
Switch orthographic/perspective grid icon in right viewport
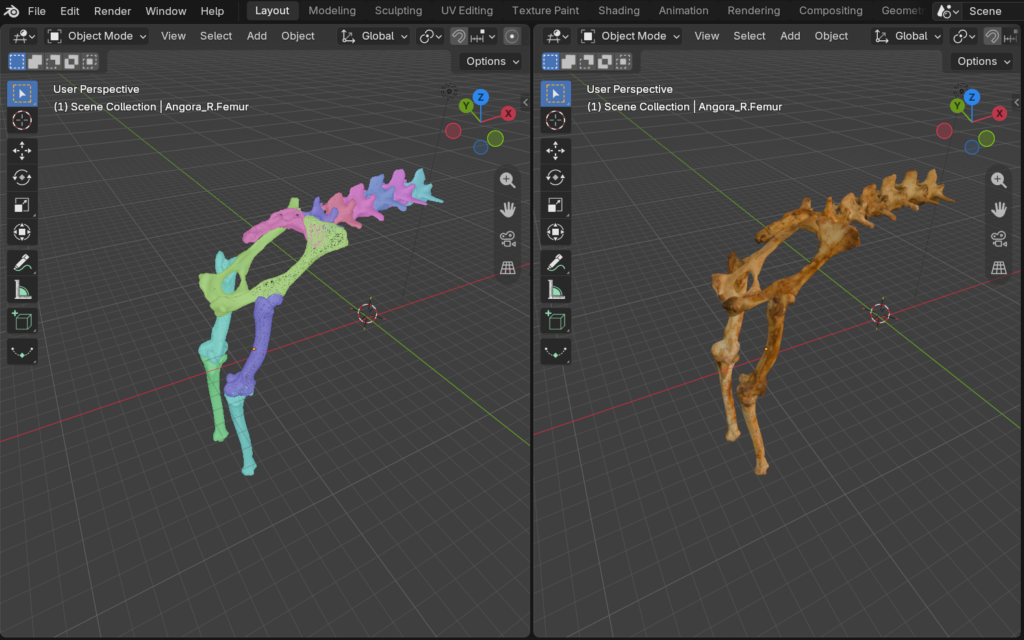pyautogui.click(x=999, y=267)
